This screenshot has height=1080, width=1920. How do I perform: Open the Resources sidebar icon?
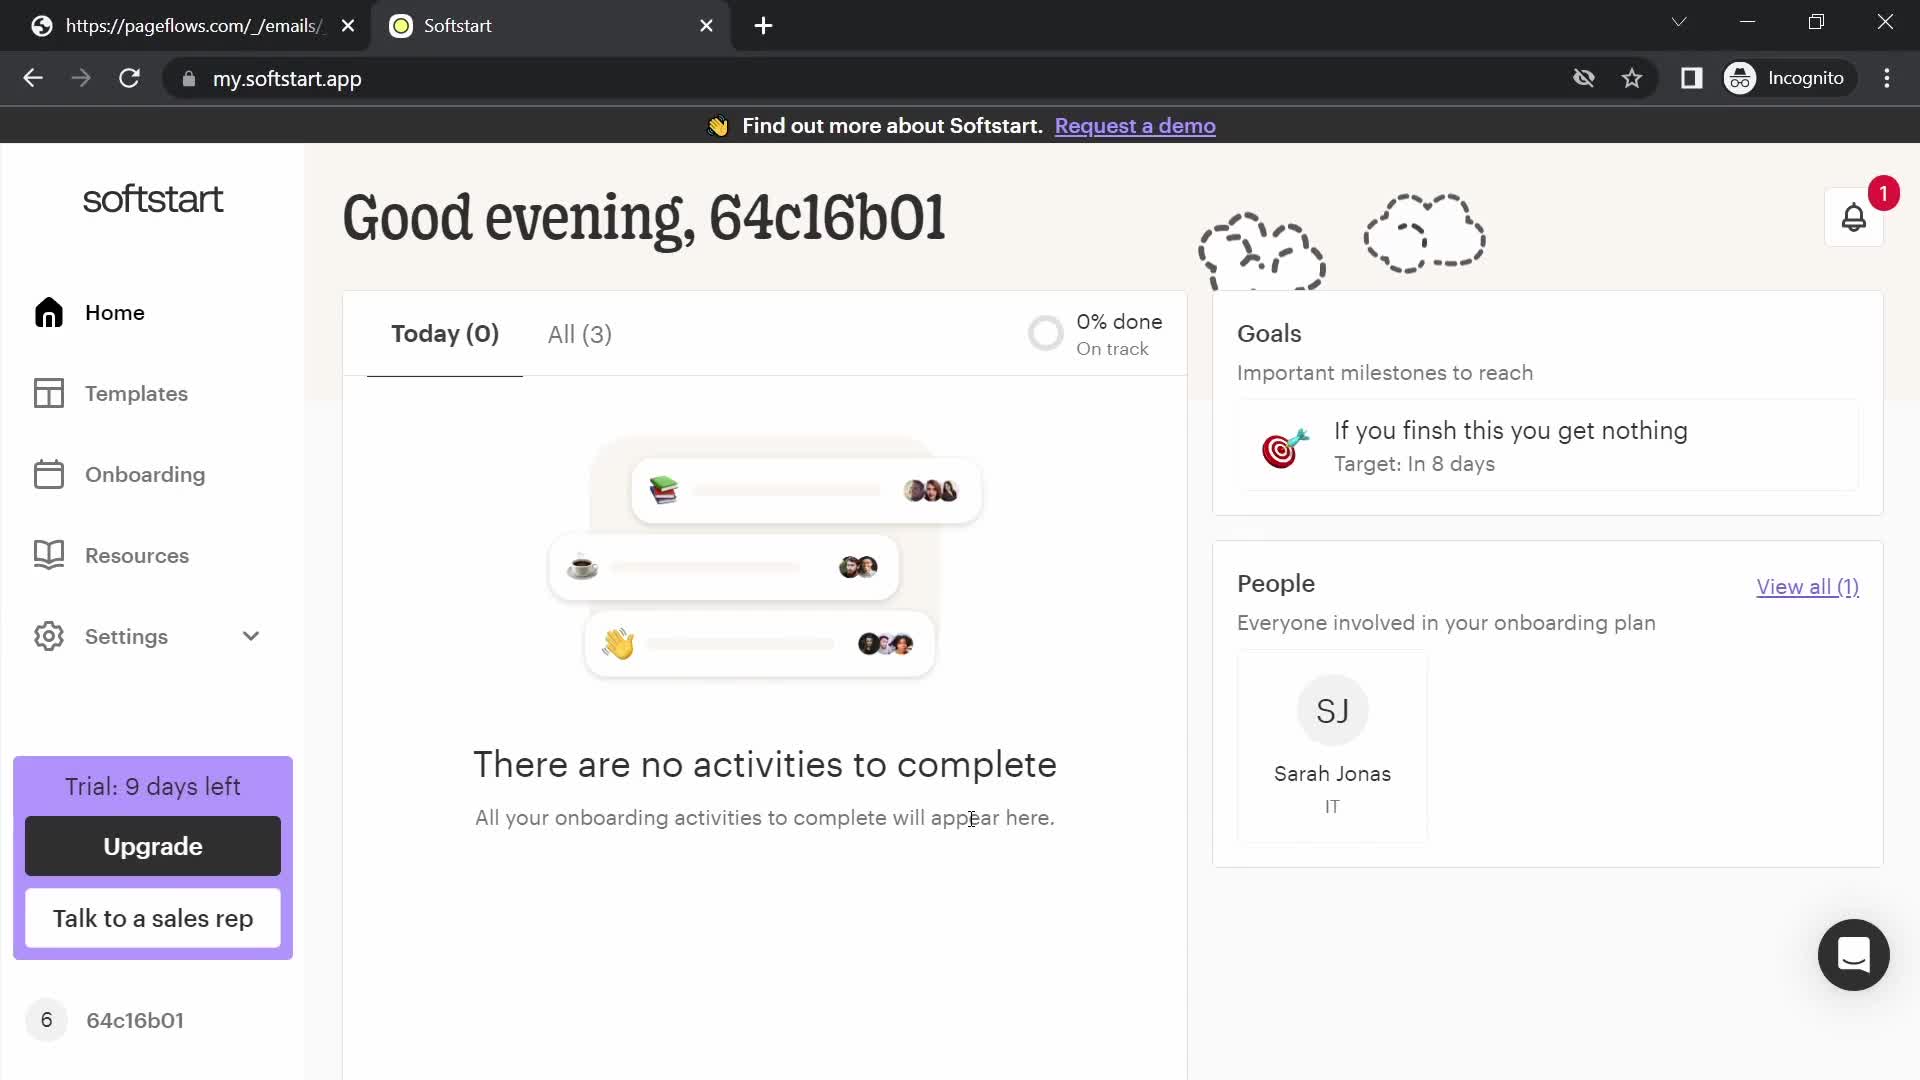(x=49, y=555)
